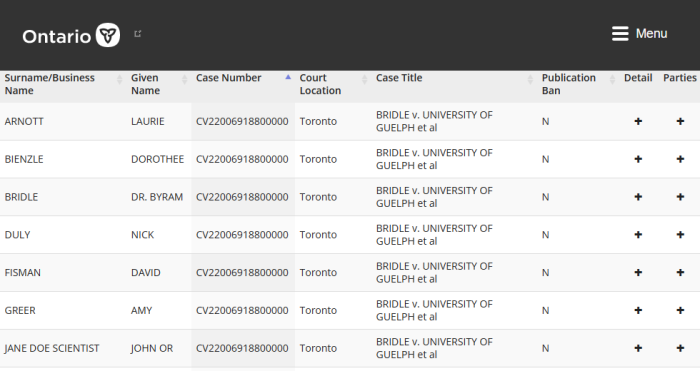
Task: Open the hamburger Menu
Action: click(639, 33)
